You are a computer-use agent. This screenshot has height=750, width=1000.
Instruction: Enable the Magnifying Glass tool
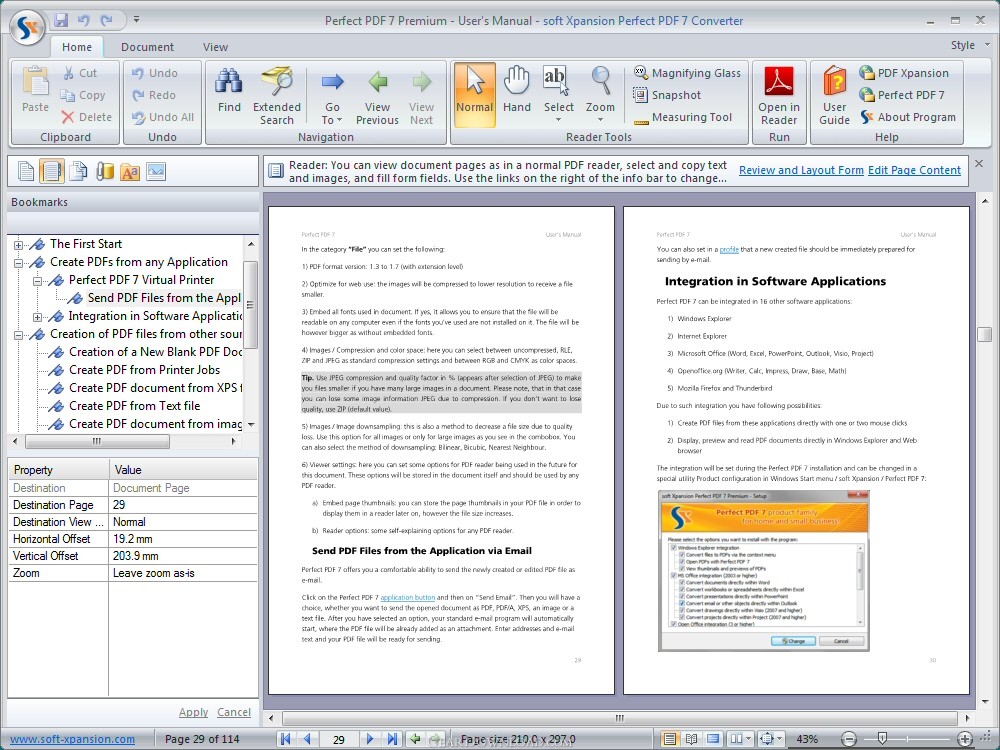688,73
